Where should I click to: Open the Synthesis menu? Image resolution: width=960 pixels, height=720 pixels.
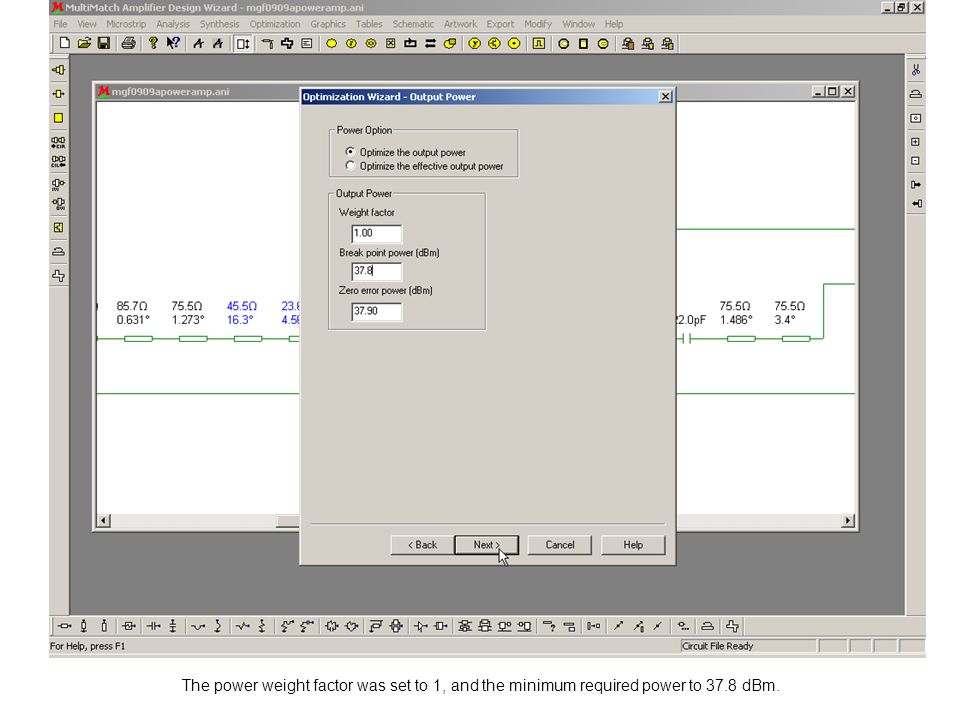[x=219, y=24]
